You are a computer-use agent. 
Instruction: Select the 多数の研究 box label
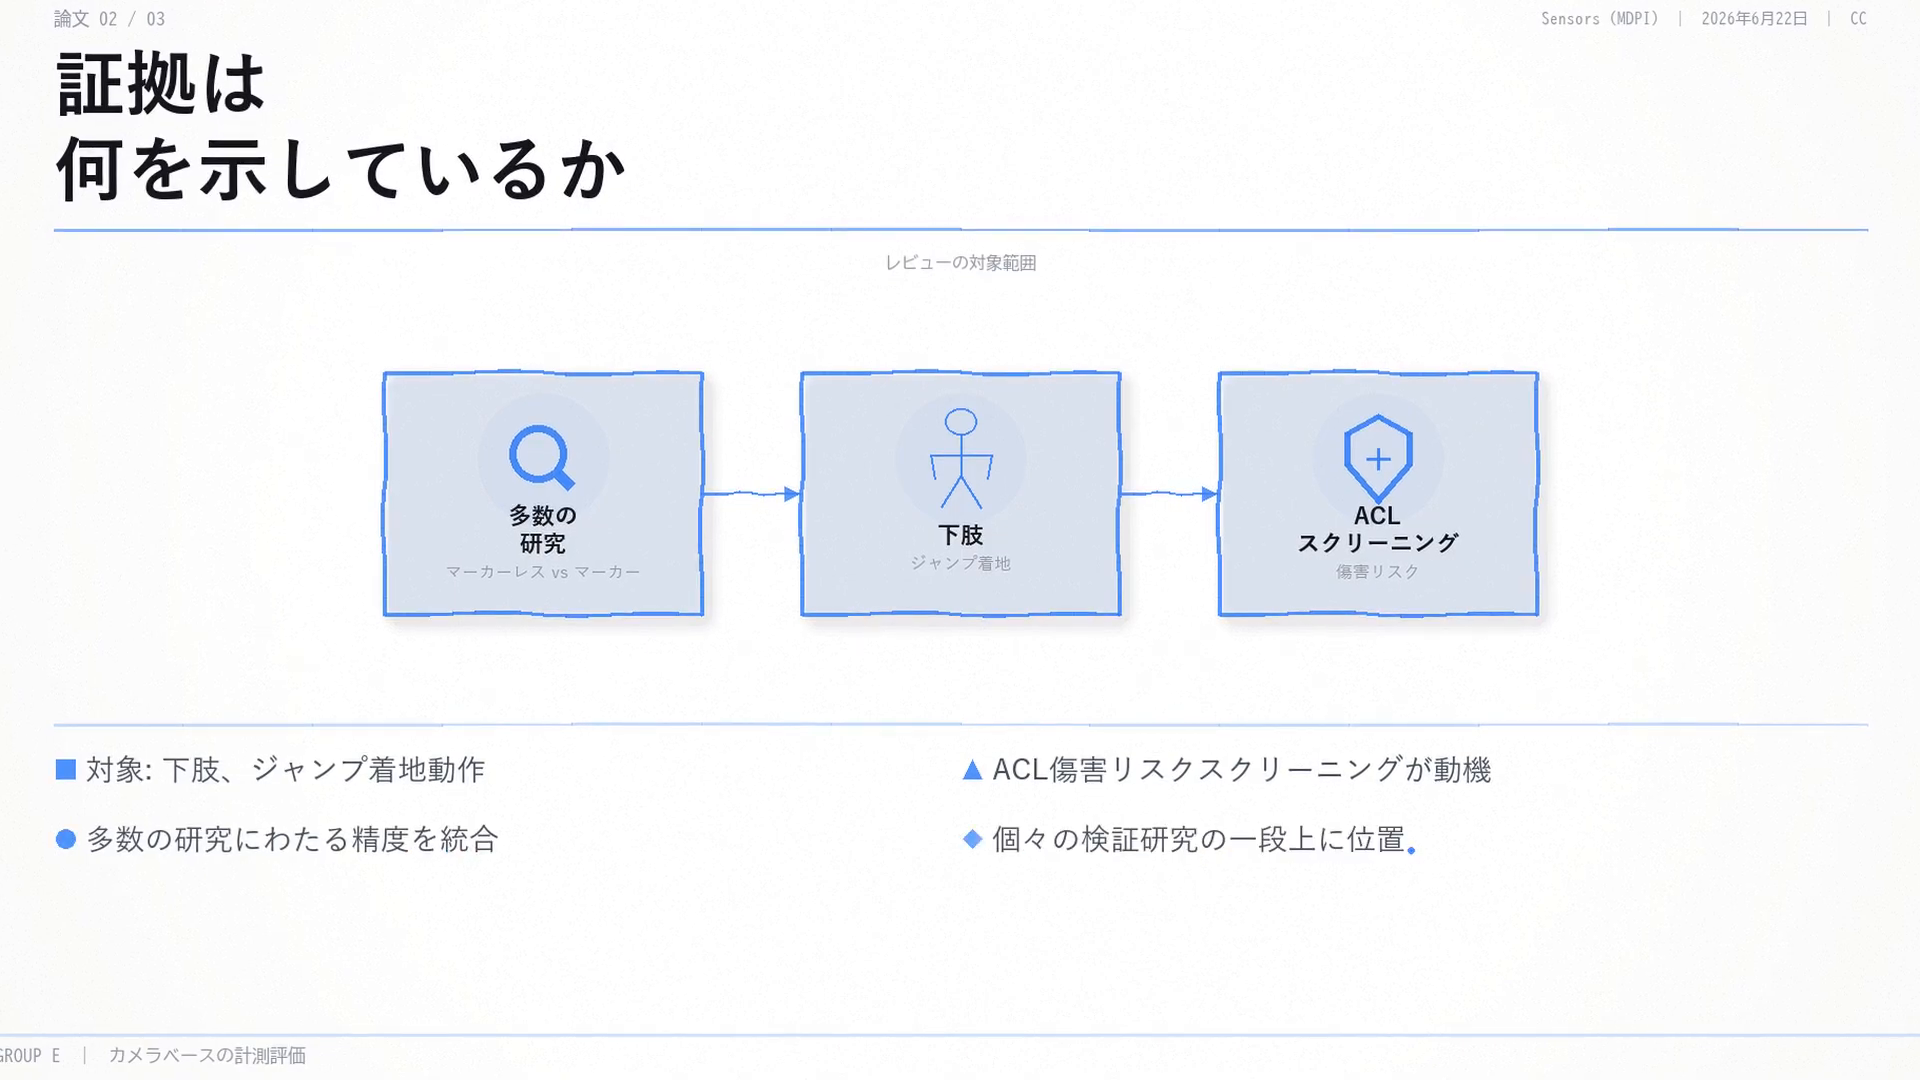click(543, 529)
